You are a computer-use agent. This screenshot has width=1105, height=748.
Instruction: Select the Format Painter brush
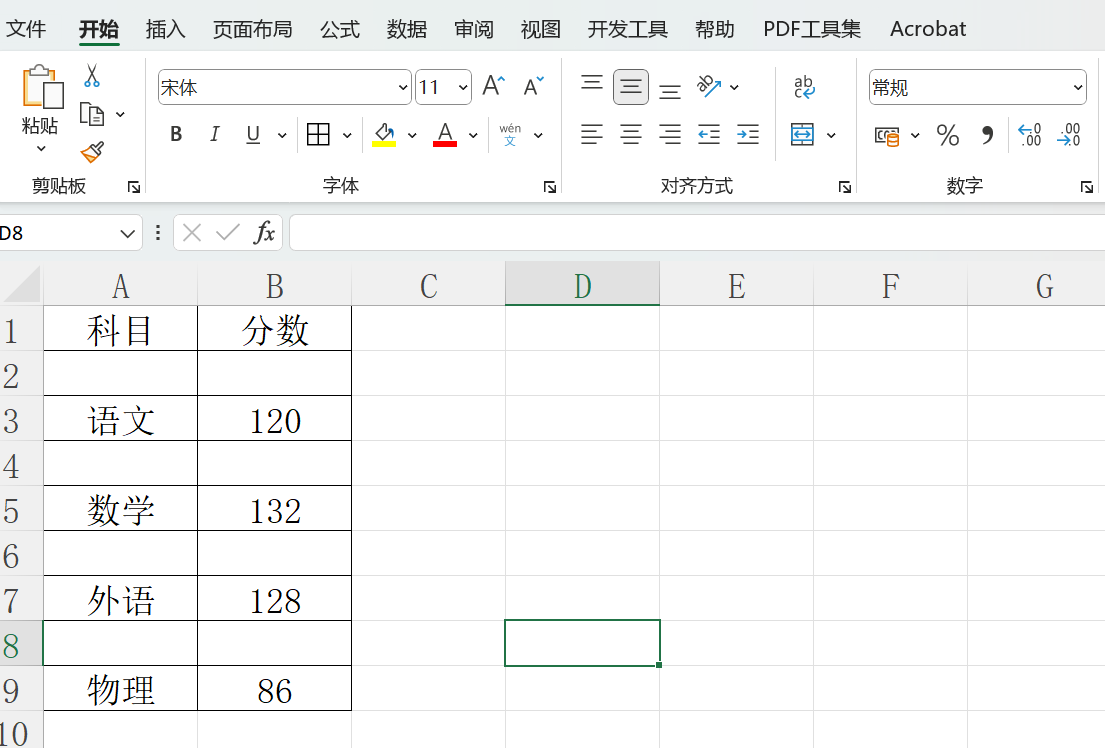click(92, 152)
